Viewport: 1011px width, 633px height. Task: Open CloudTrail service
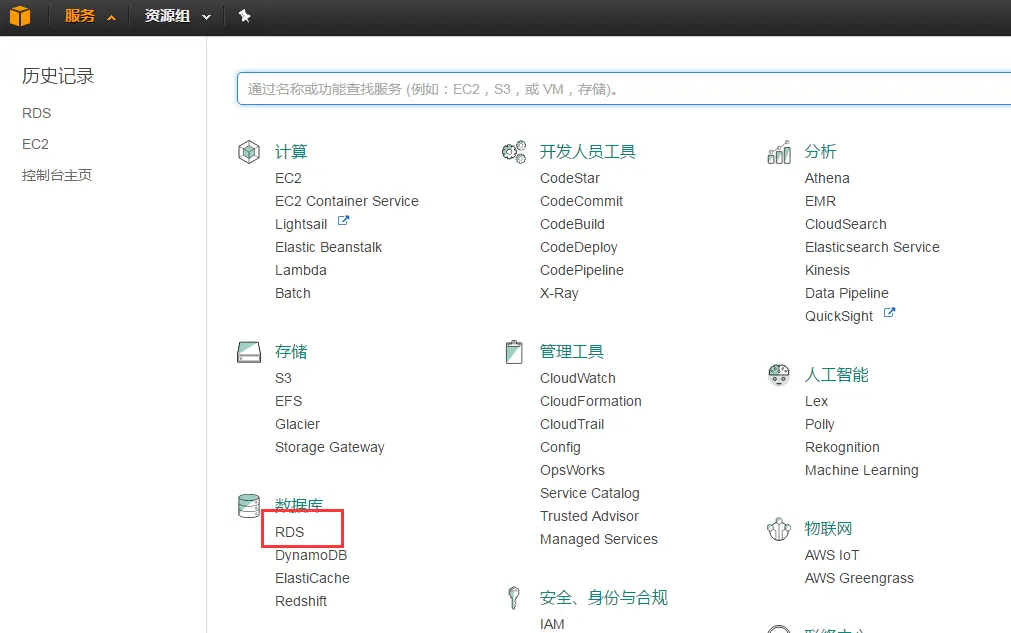click(x=572, y=424)
